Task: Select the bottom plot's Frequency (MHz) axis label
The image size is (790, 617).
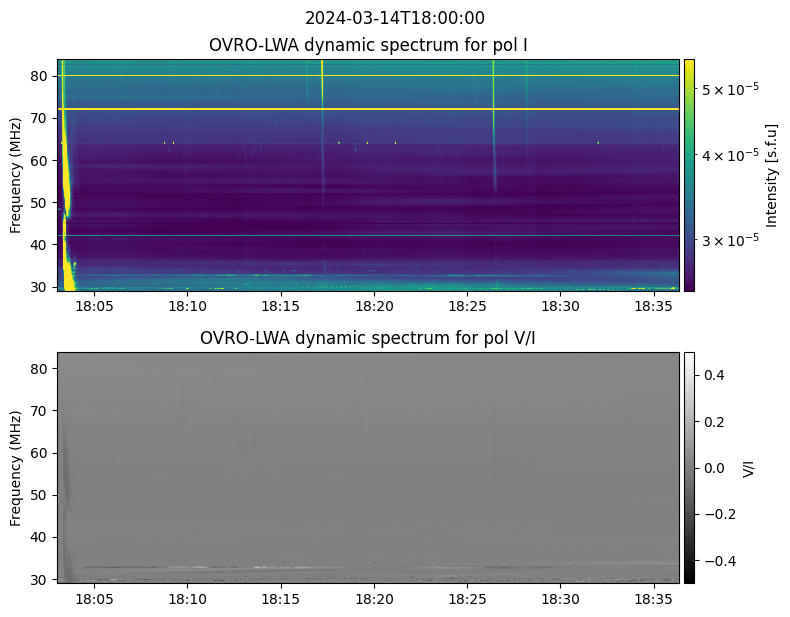Action: click(x=16, y=467)
